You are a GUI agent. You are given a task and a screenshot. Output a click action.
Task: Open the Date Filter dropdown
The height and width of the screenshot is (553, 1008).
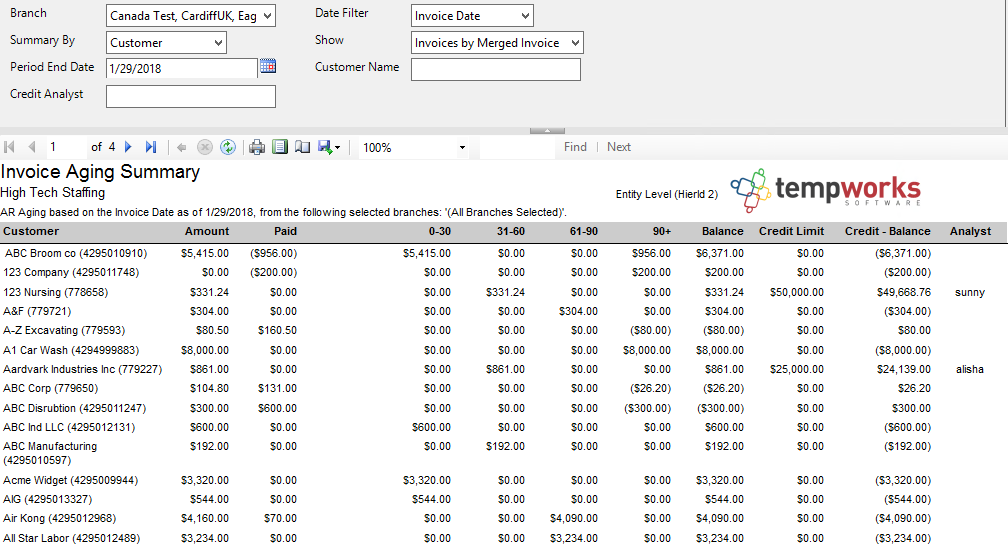point(525,16)
